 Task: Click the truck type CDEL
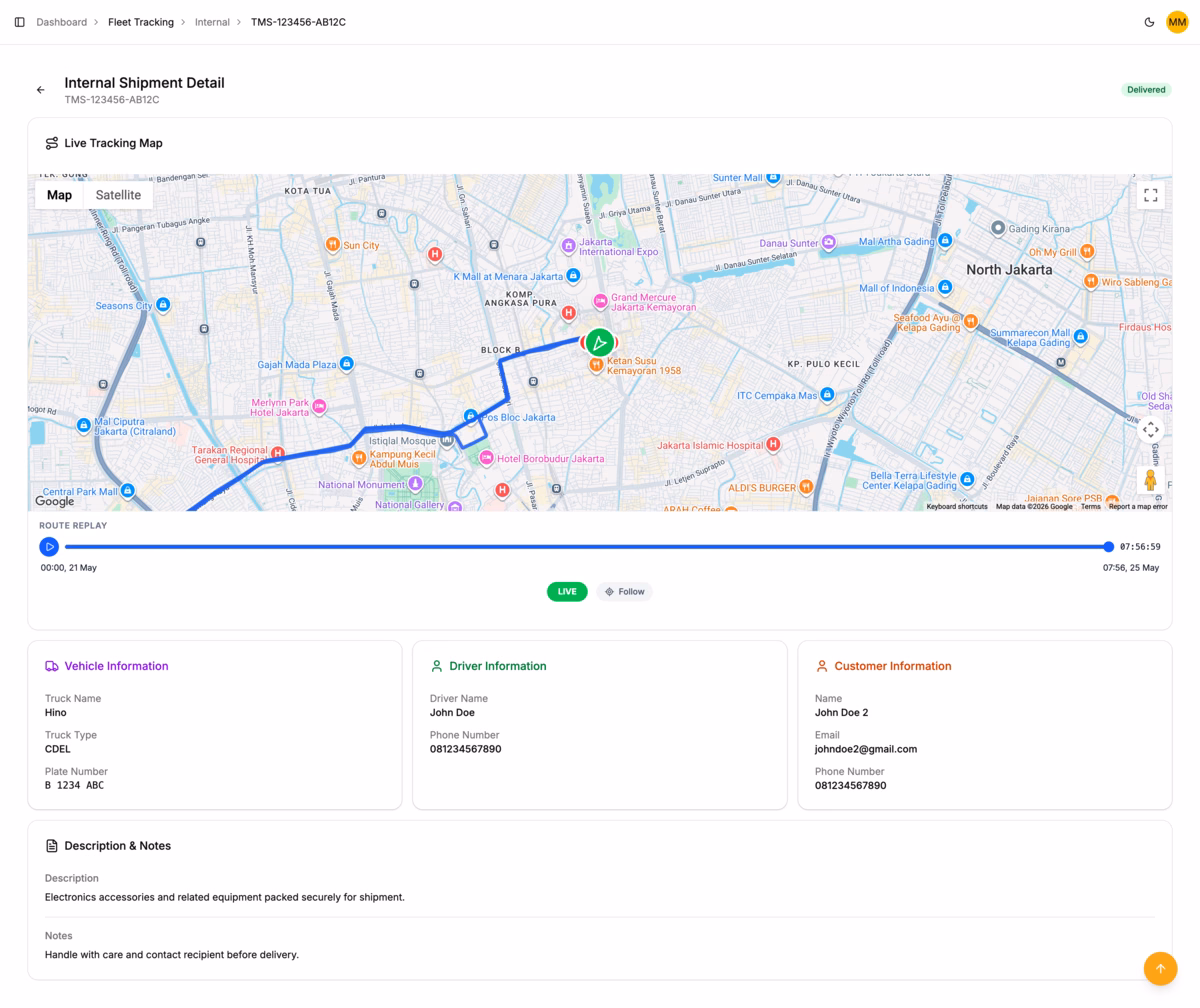point(58,749)
